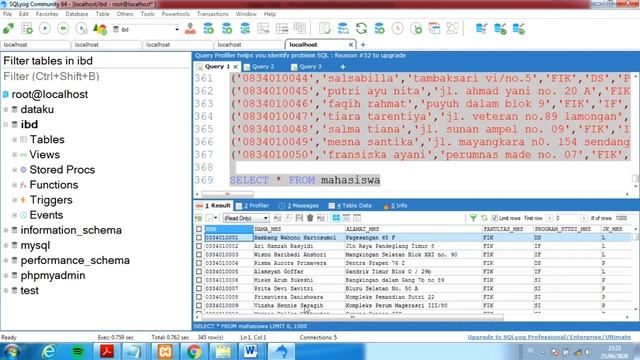Open Google Chrome from the taskbar

click(194, 351)
